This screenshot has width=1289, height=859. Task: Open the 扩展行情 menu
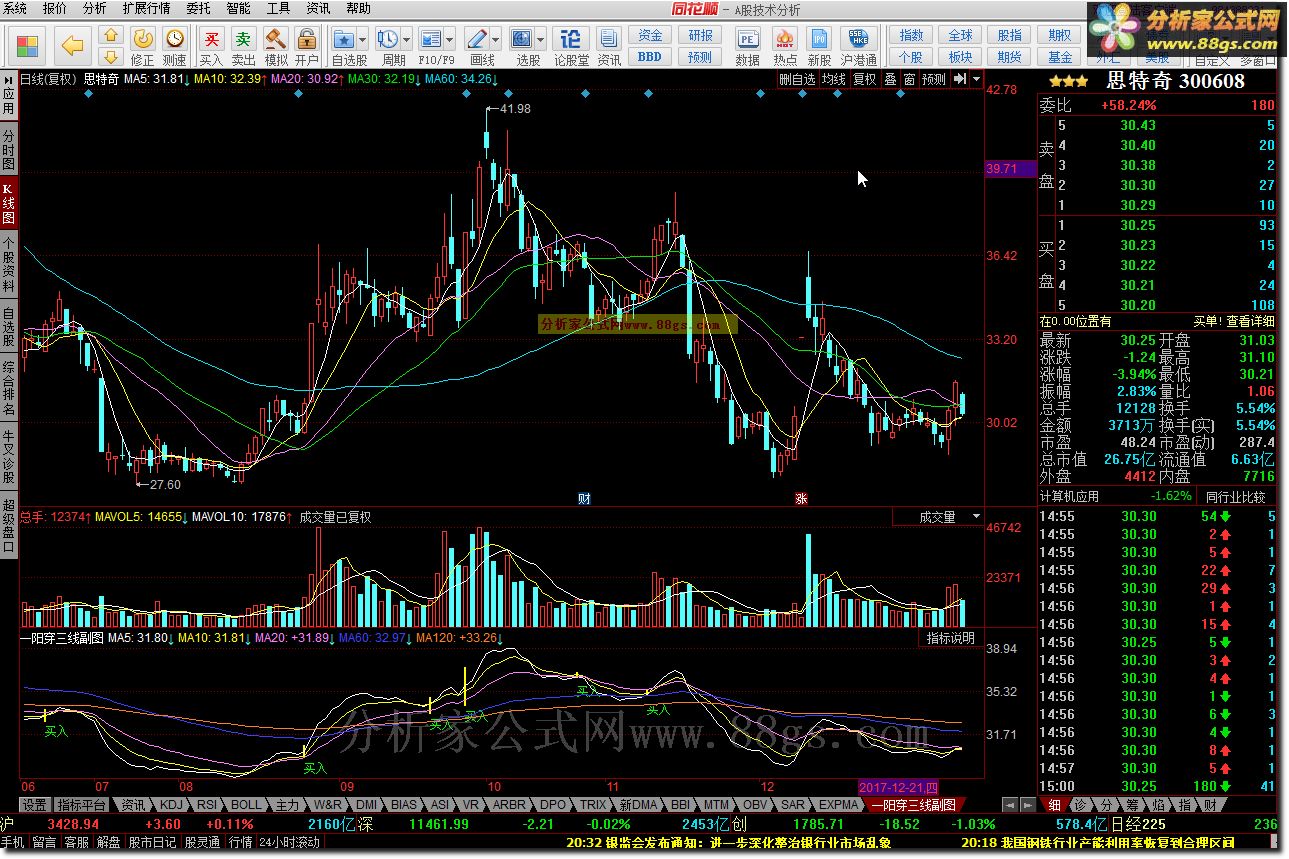(x=145, y=8)
